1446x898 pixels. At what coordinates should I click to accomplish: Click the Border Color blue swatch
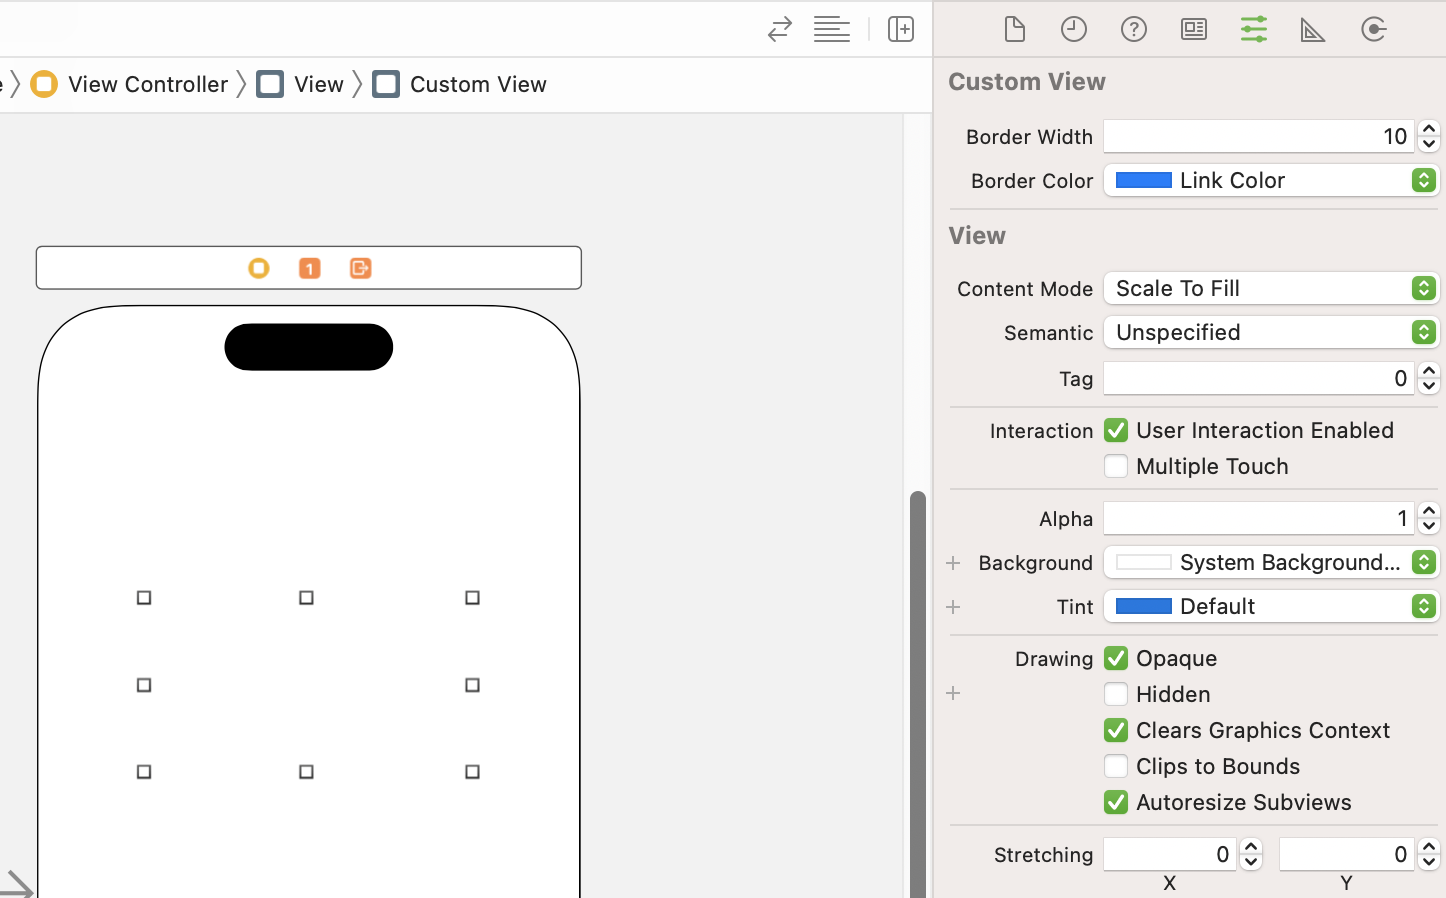[x=1144, y=180]
